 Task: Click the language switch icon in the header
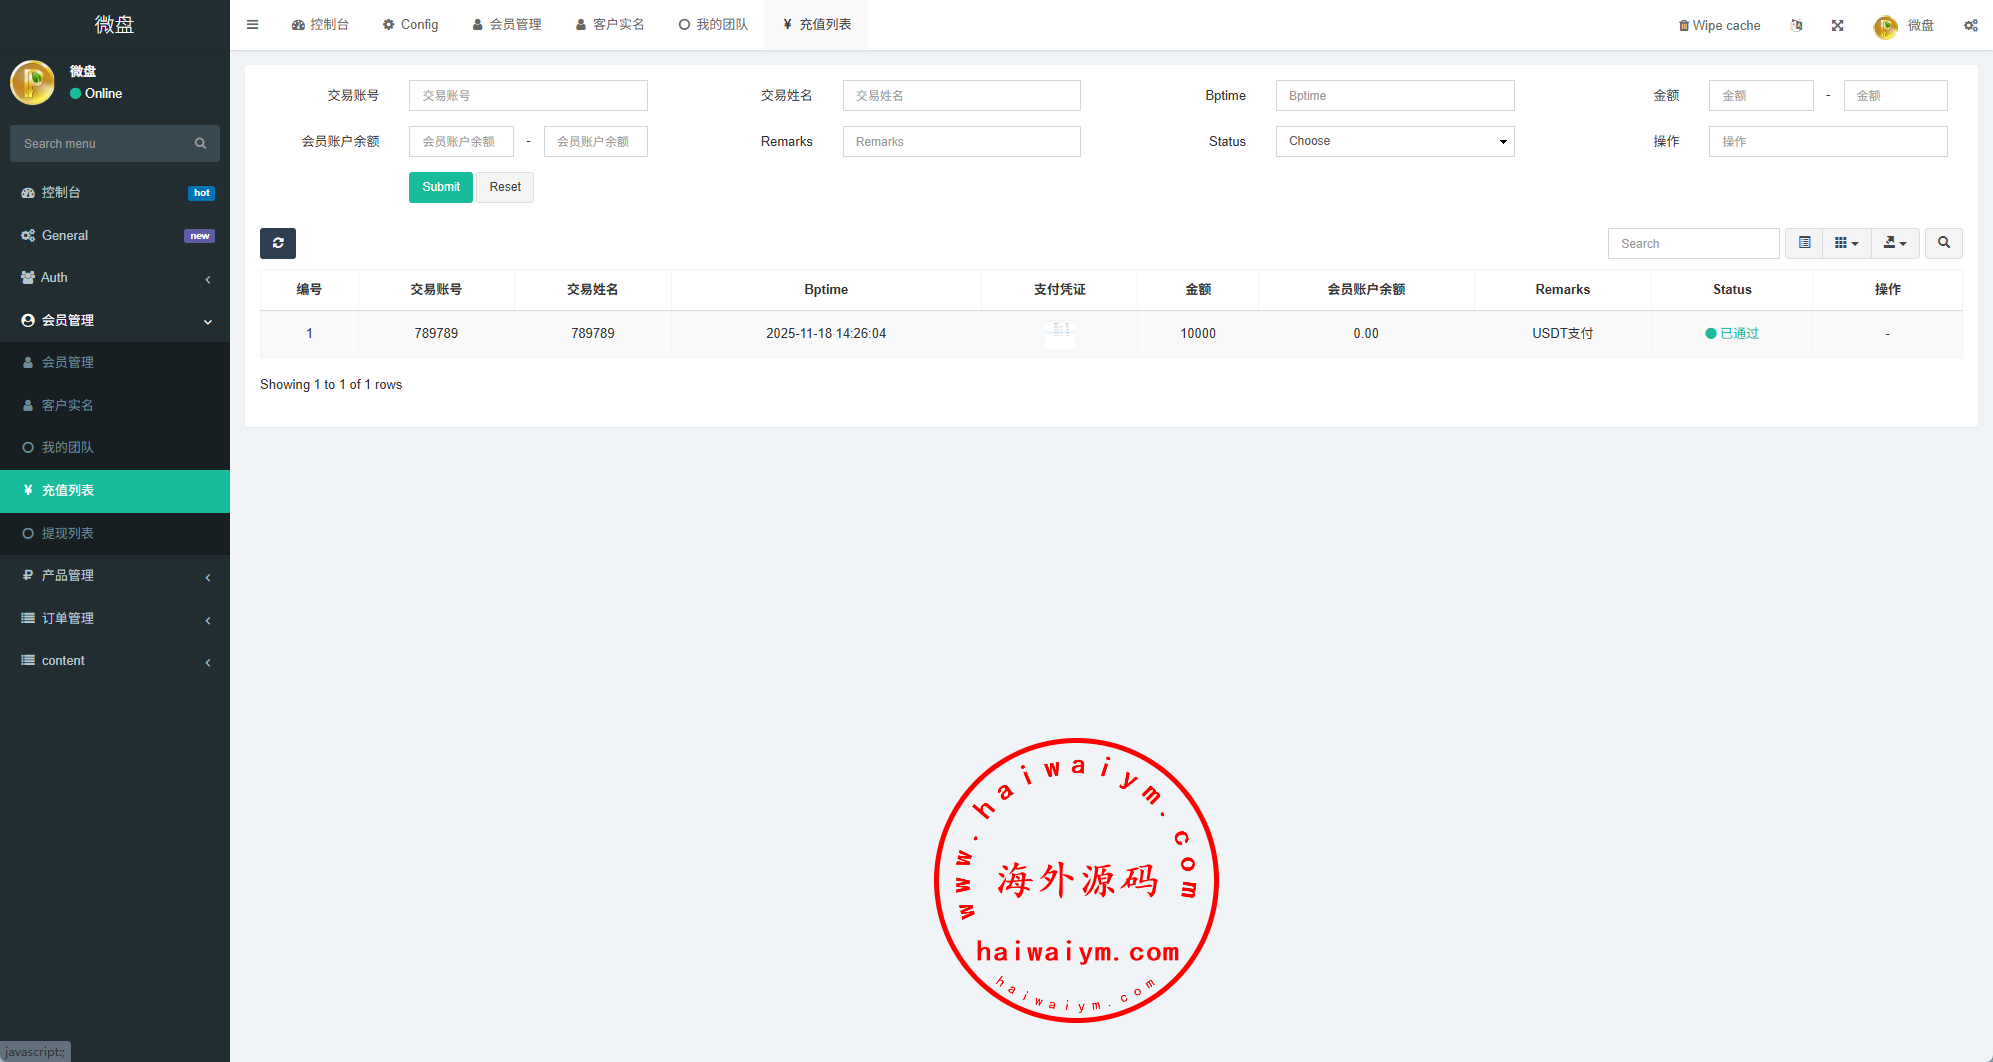1796,25
